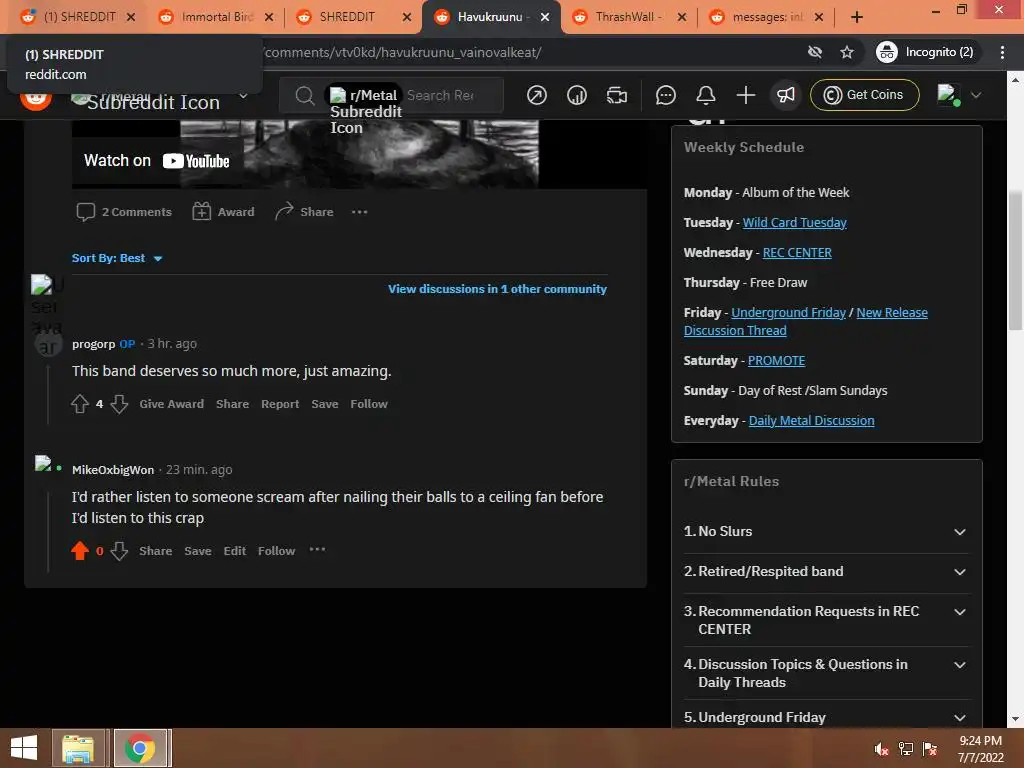Remove upvote on MikeOxbigWon's comment
This screenshot has height=768, width=1024.
point(80,551)
